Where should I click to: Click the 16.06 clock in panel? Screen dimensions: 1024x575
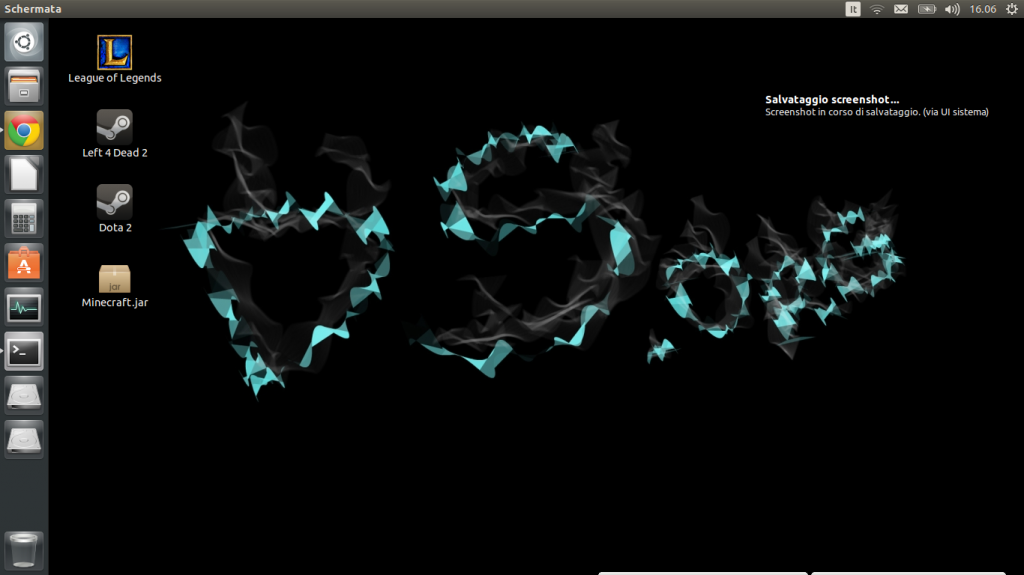tap(983, 9)
